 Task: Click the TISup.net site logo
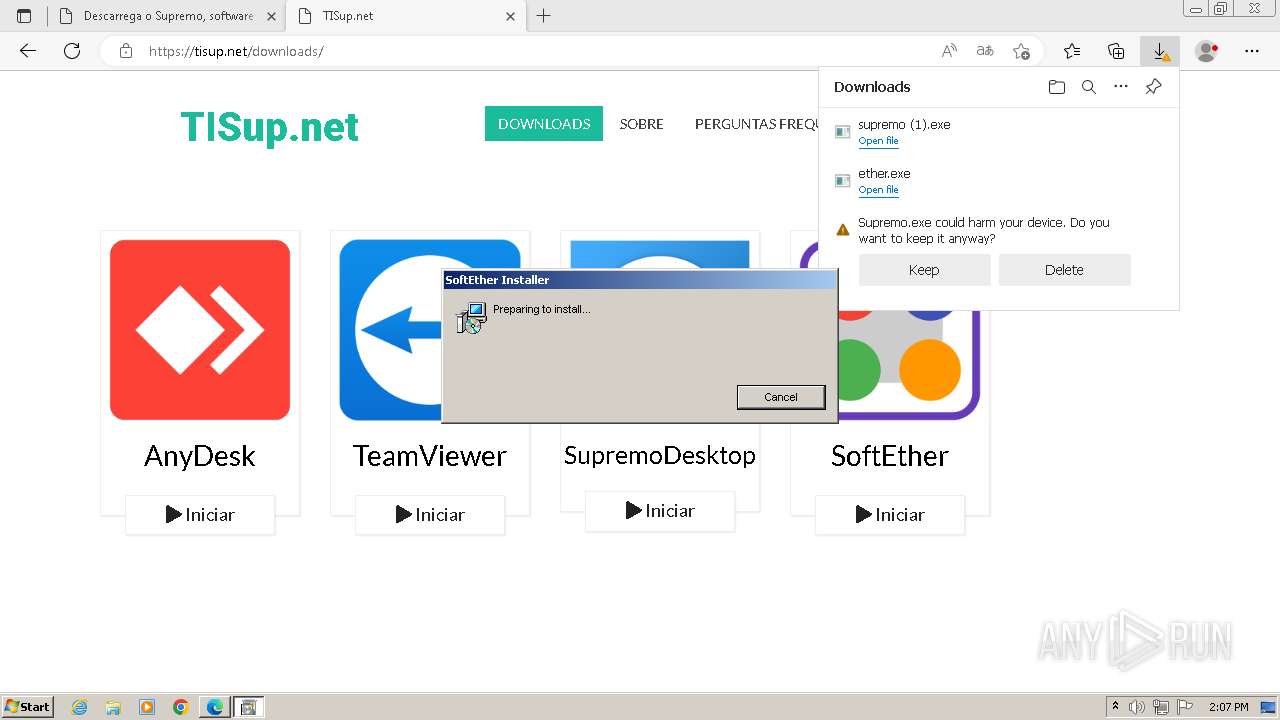[x=269, y=127]
